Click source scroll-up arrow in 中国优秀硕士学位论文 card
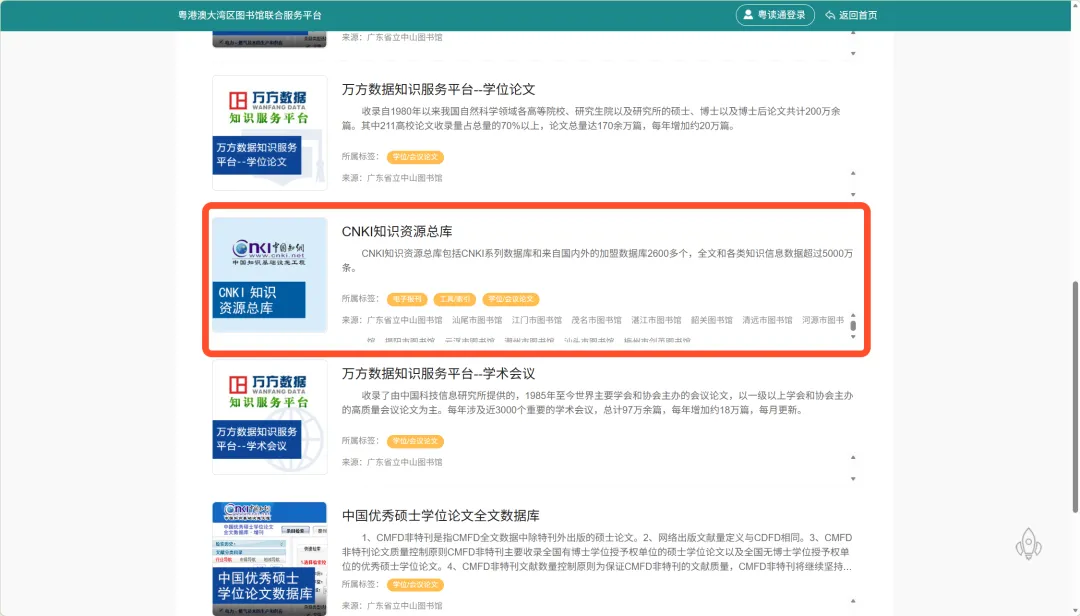Image resolution: width=1080 pixels, height=616 pixels. [x=853, y=601]
